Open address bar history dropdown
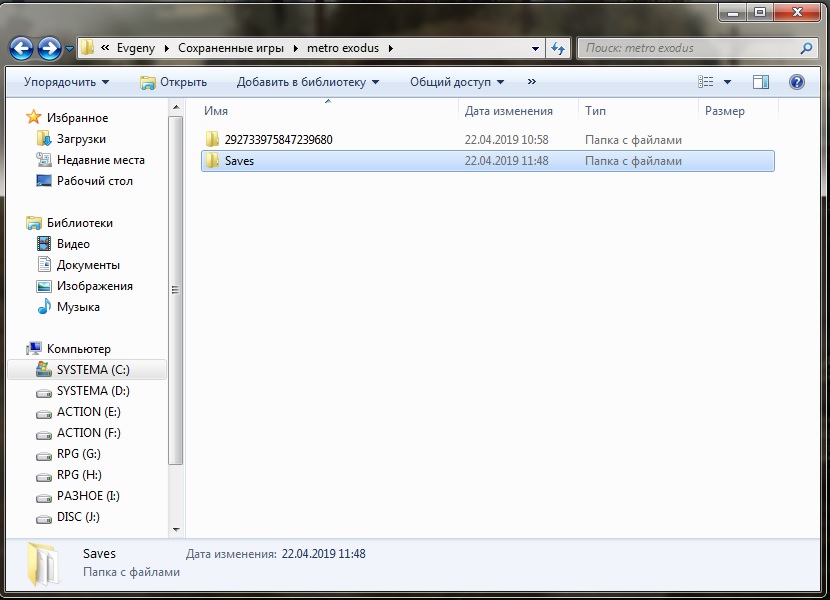The image size is (830, 600). 535,49
